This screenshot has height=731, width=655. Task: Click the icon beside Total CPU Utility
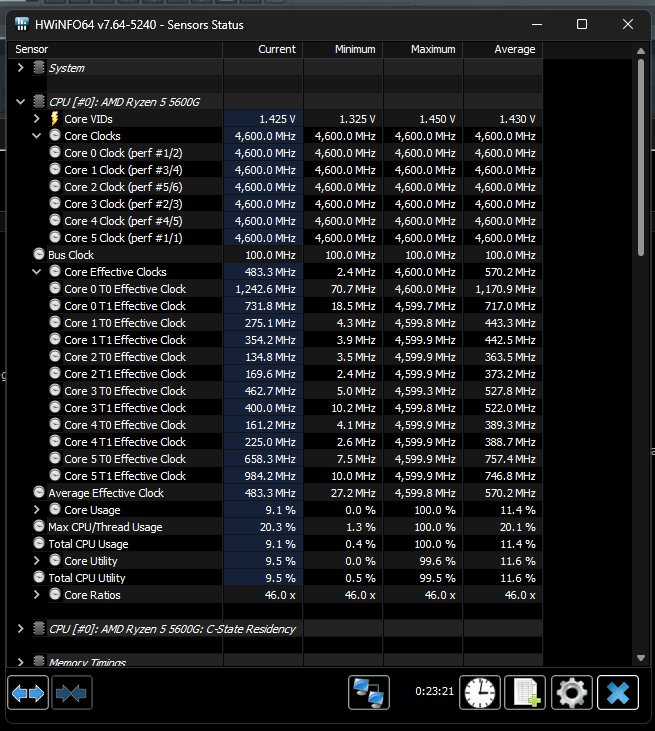coord(39,577)
